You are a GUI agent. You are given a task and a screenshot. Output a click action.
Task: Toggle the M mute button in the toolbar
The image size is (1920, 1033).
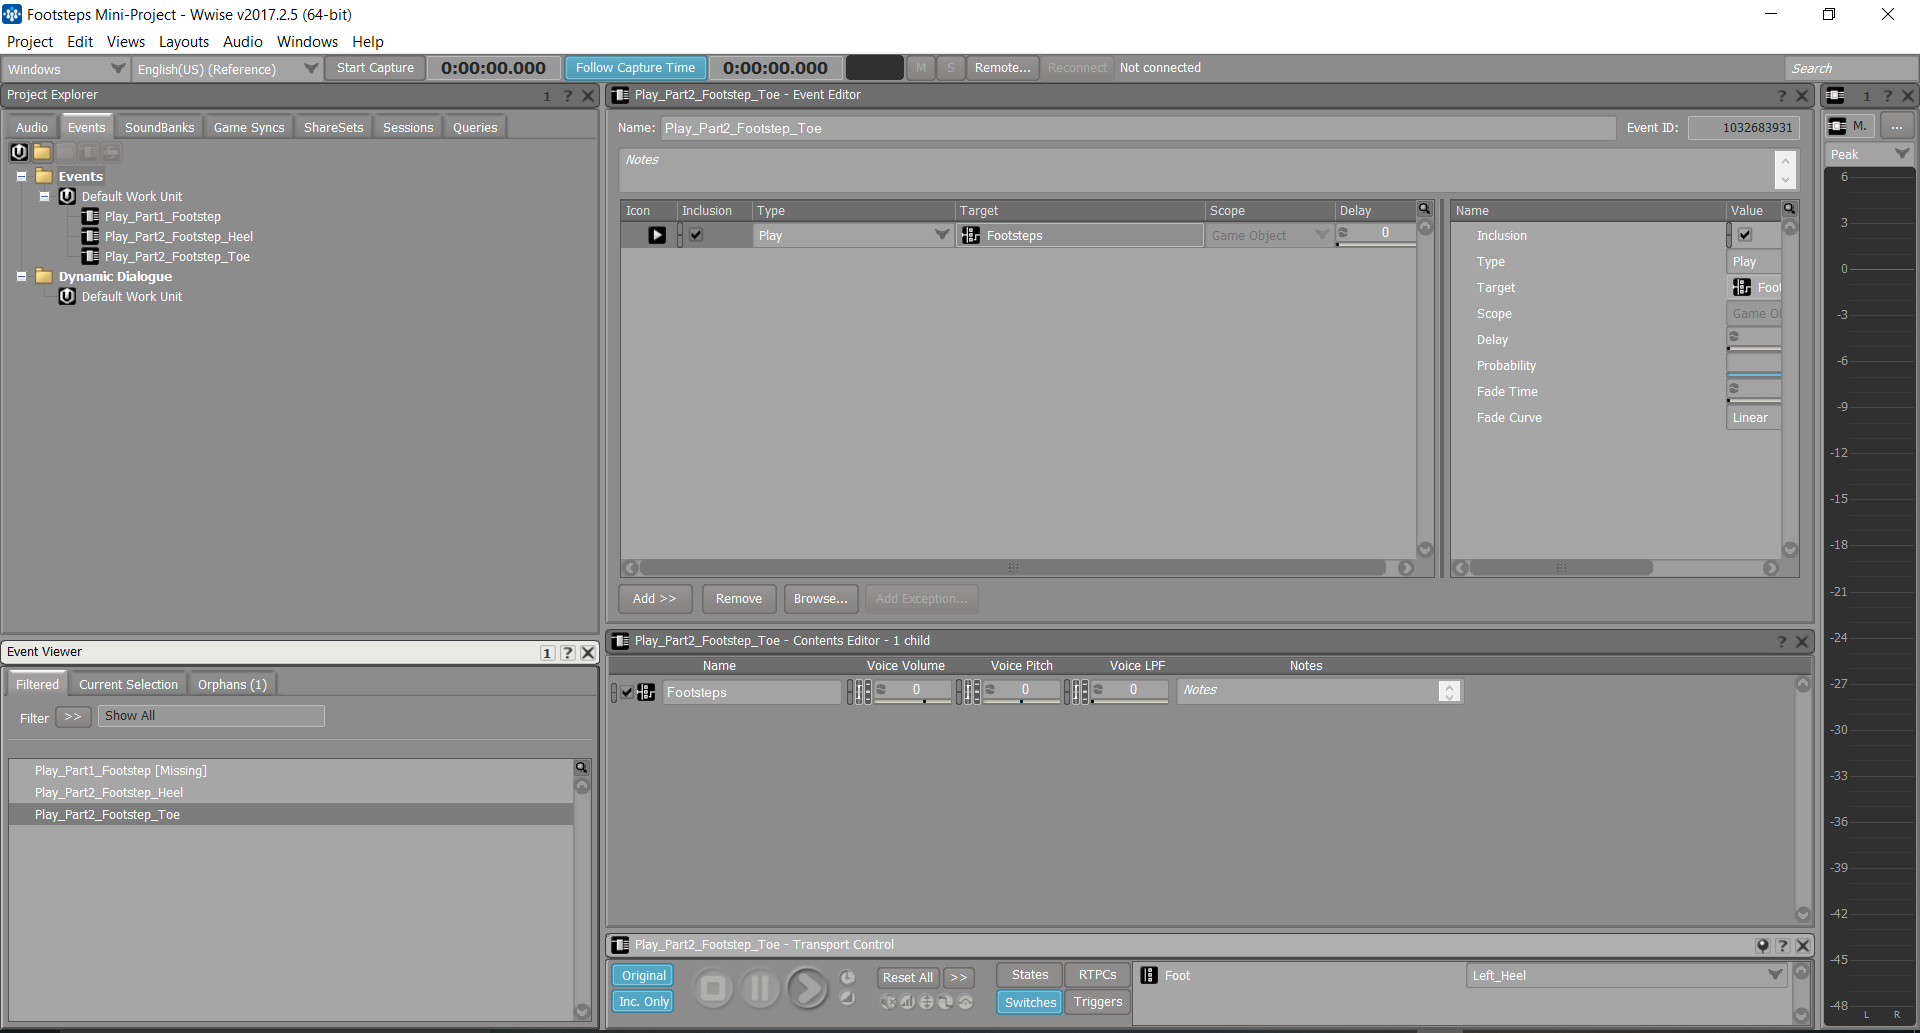tap(921, 68)
